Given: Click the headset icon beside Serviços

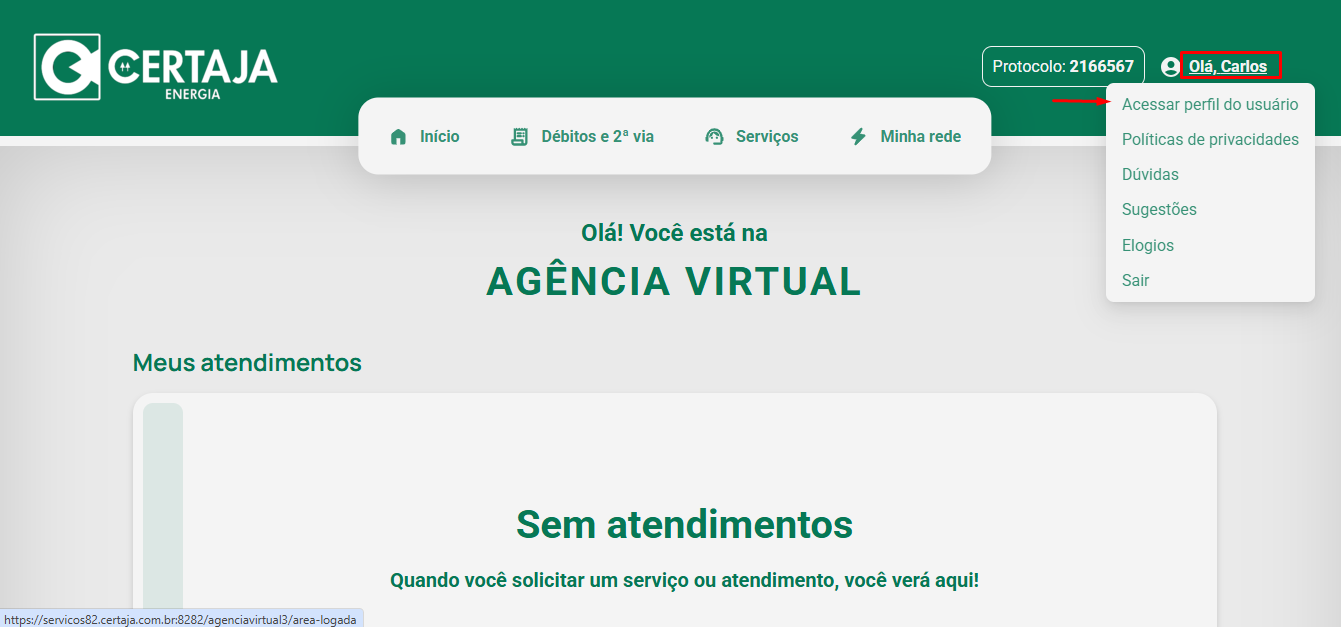Looking at the screenshot, I should coord(714,137).
